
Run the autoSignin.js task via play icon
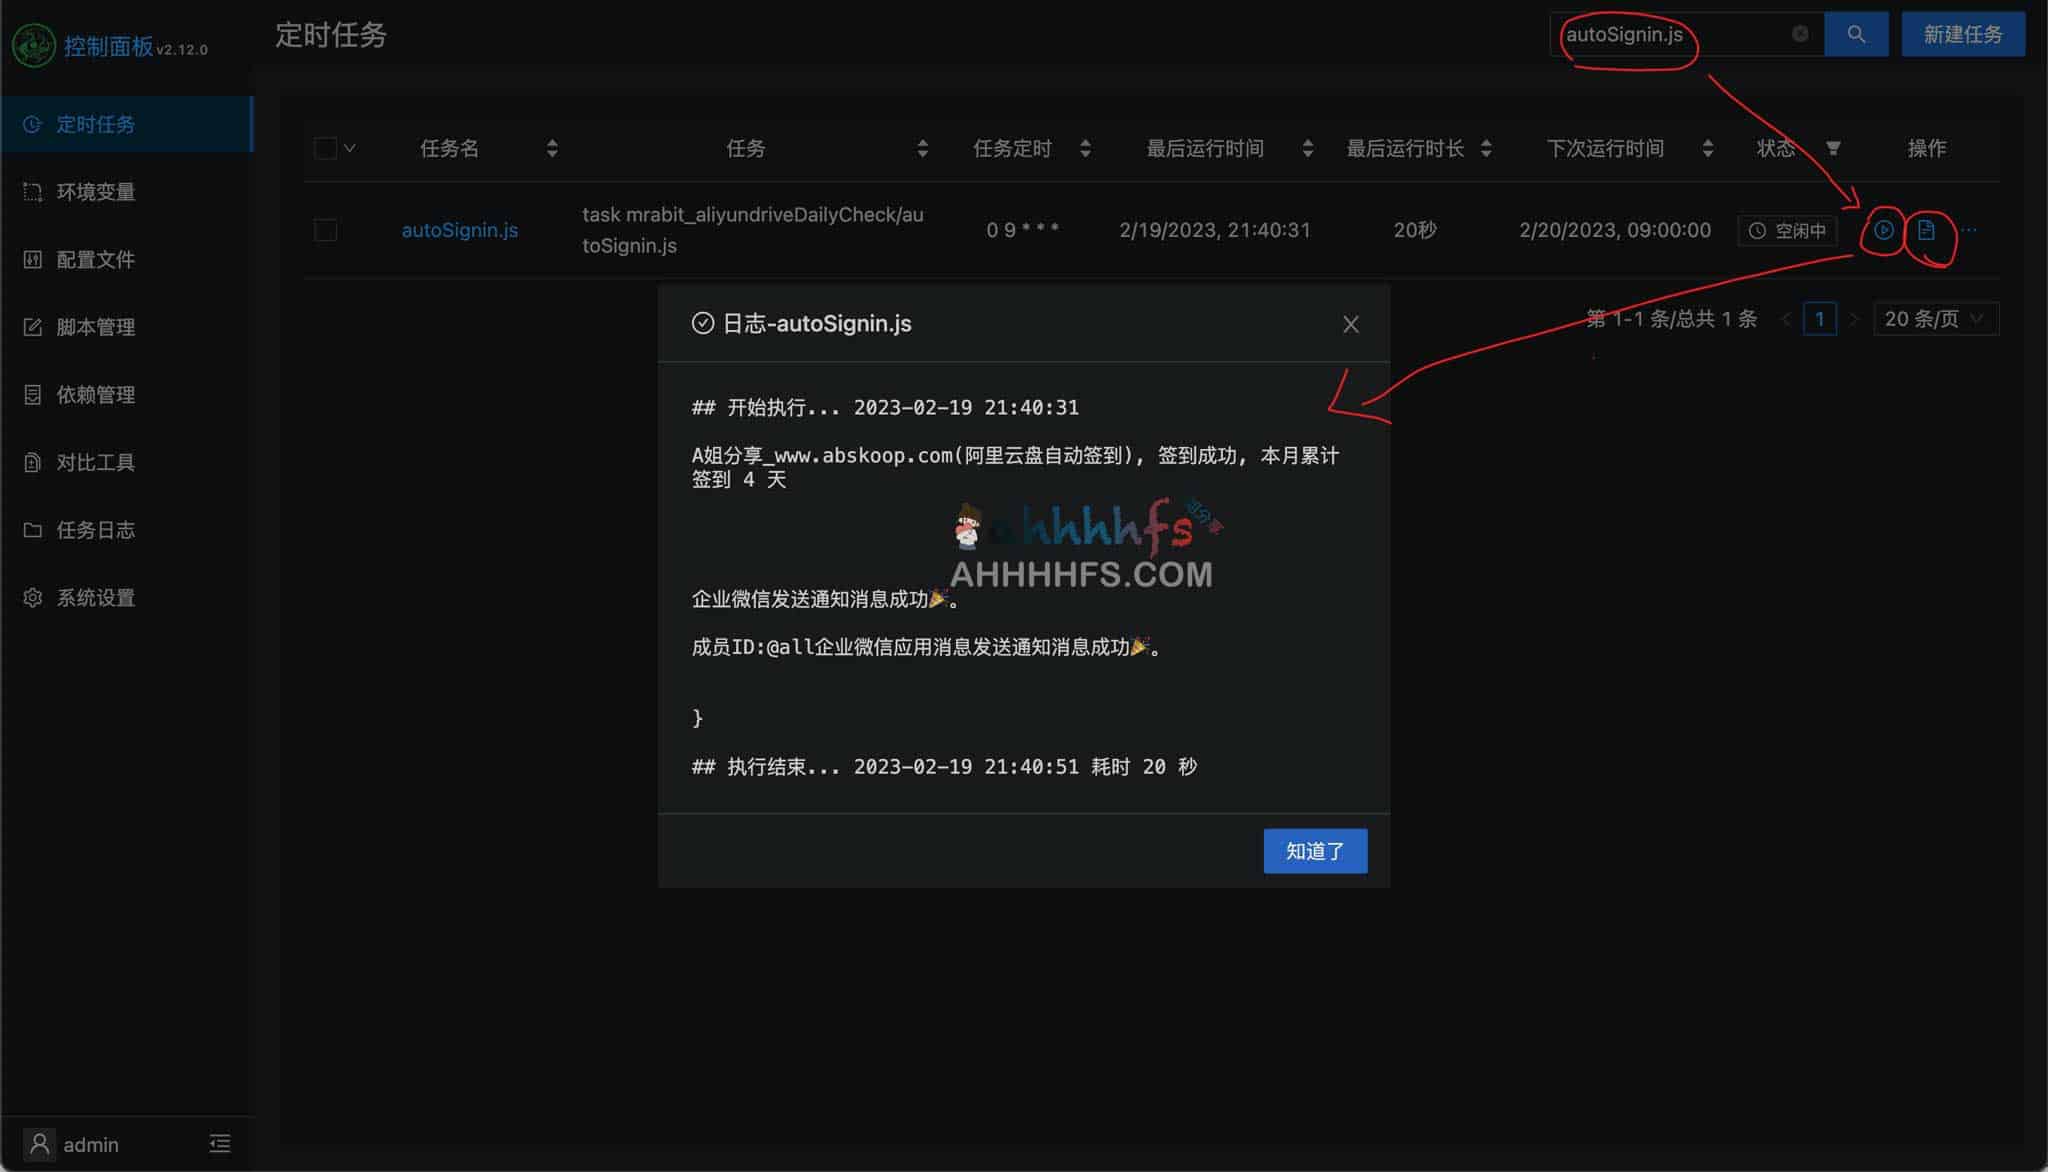1884,230
